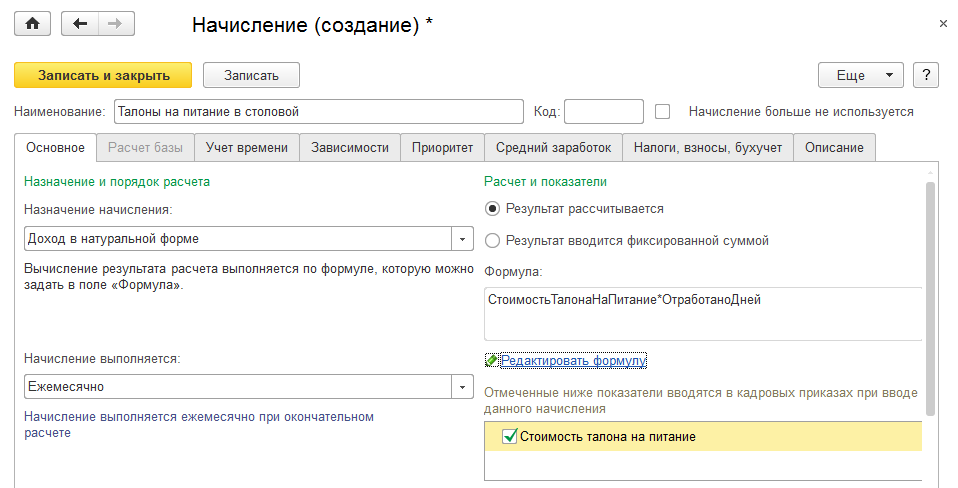Uncheck Стоимость талона на питание
Viewport: 958px width, 488px height.
(510, 436)
